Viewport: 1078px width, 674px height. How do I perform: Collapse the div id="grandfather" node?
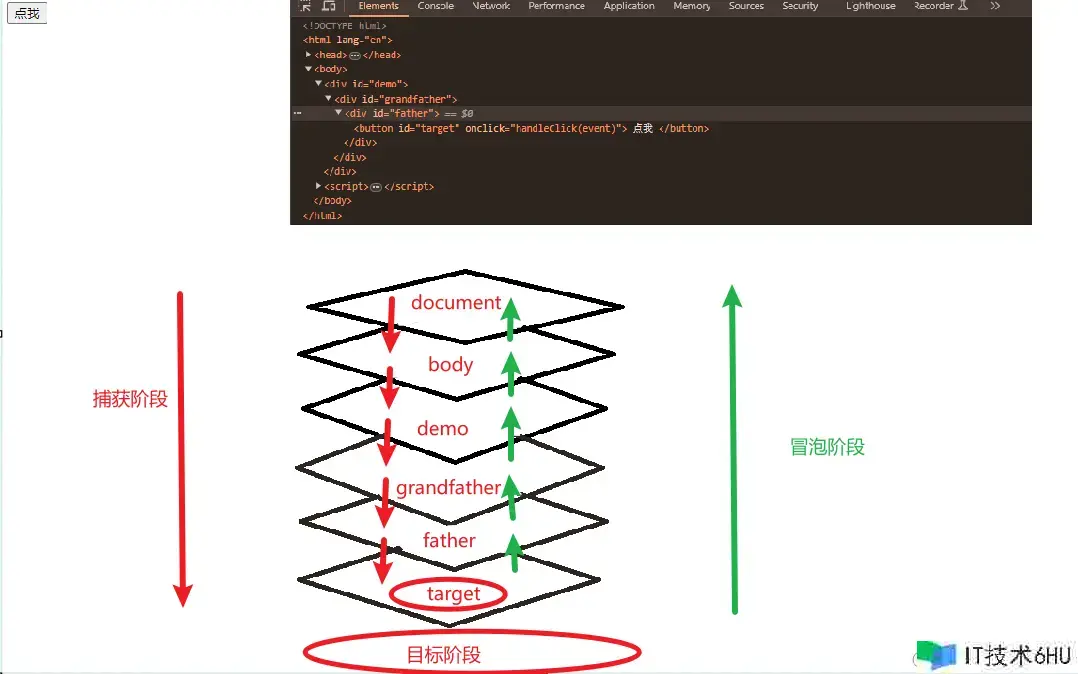(x=329, y=98)
